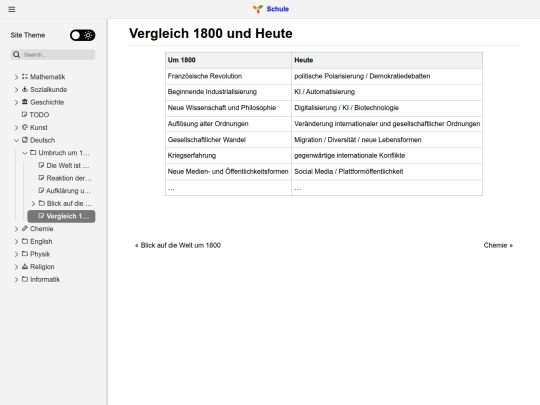Screen dimensions: 540x405
Task: Click the Kriegserfahrung table cell
Action: pos(228,156)
